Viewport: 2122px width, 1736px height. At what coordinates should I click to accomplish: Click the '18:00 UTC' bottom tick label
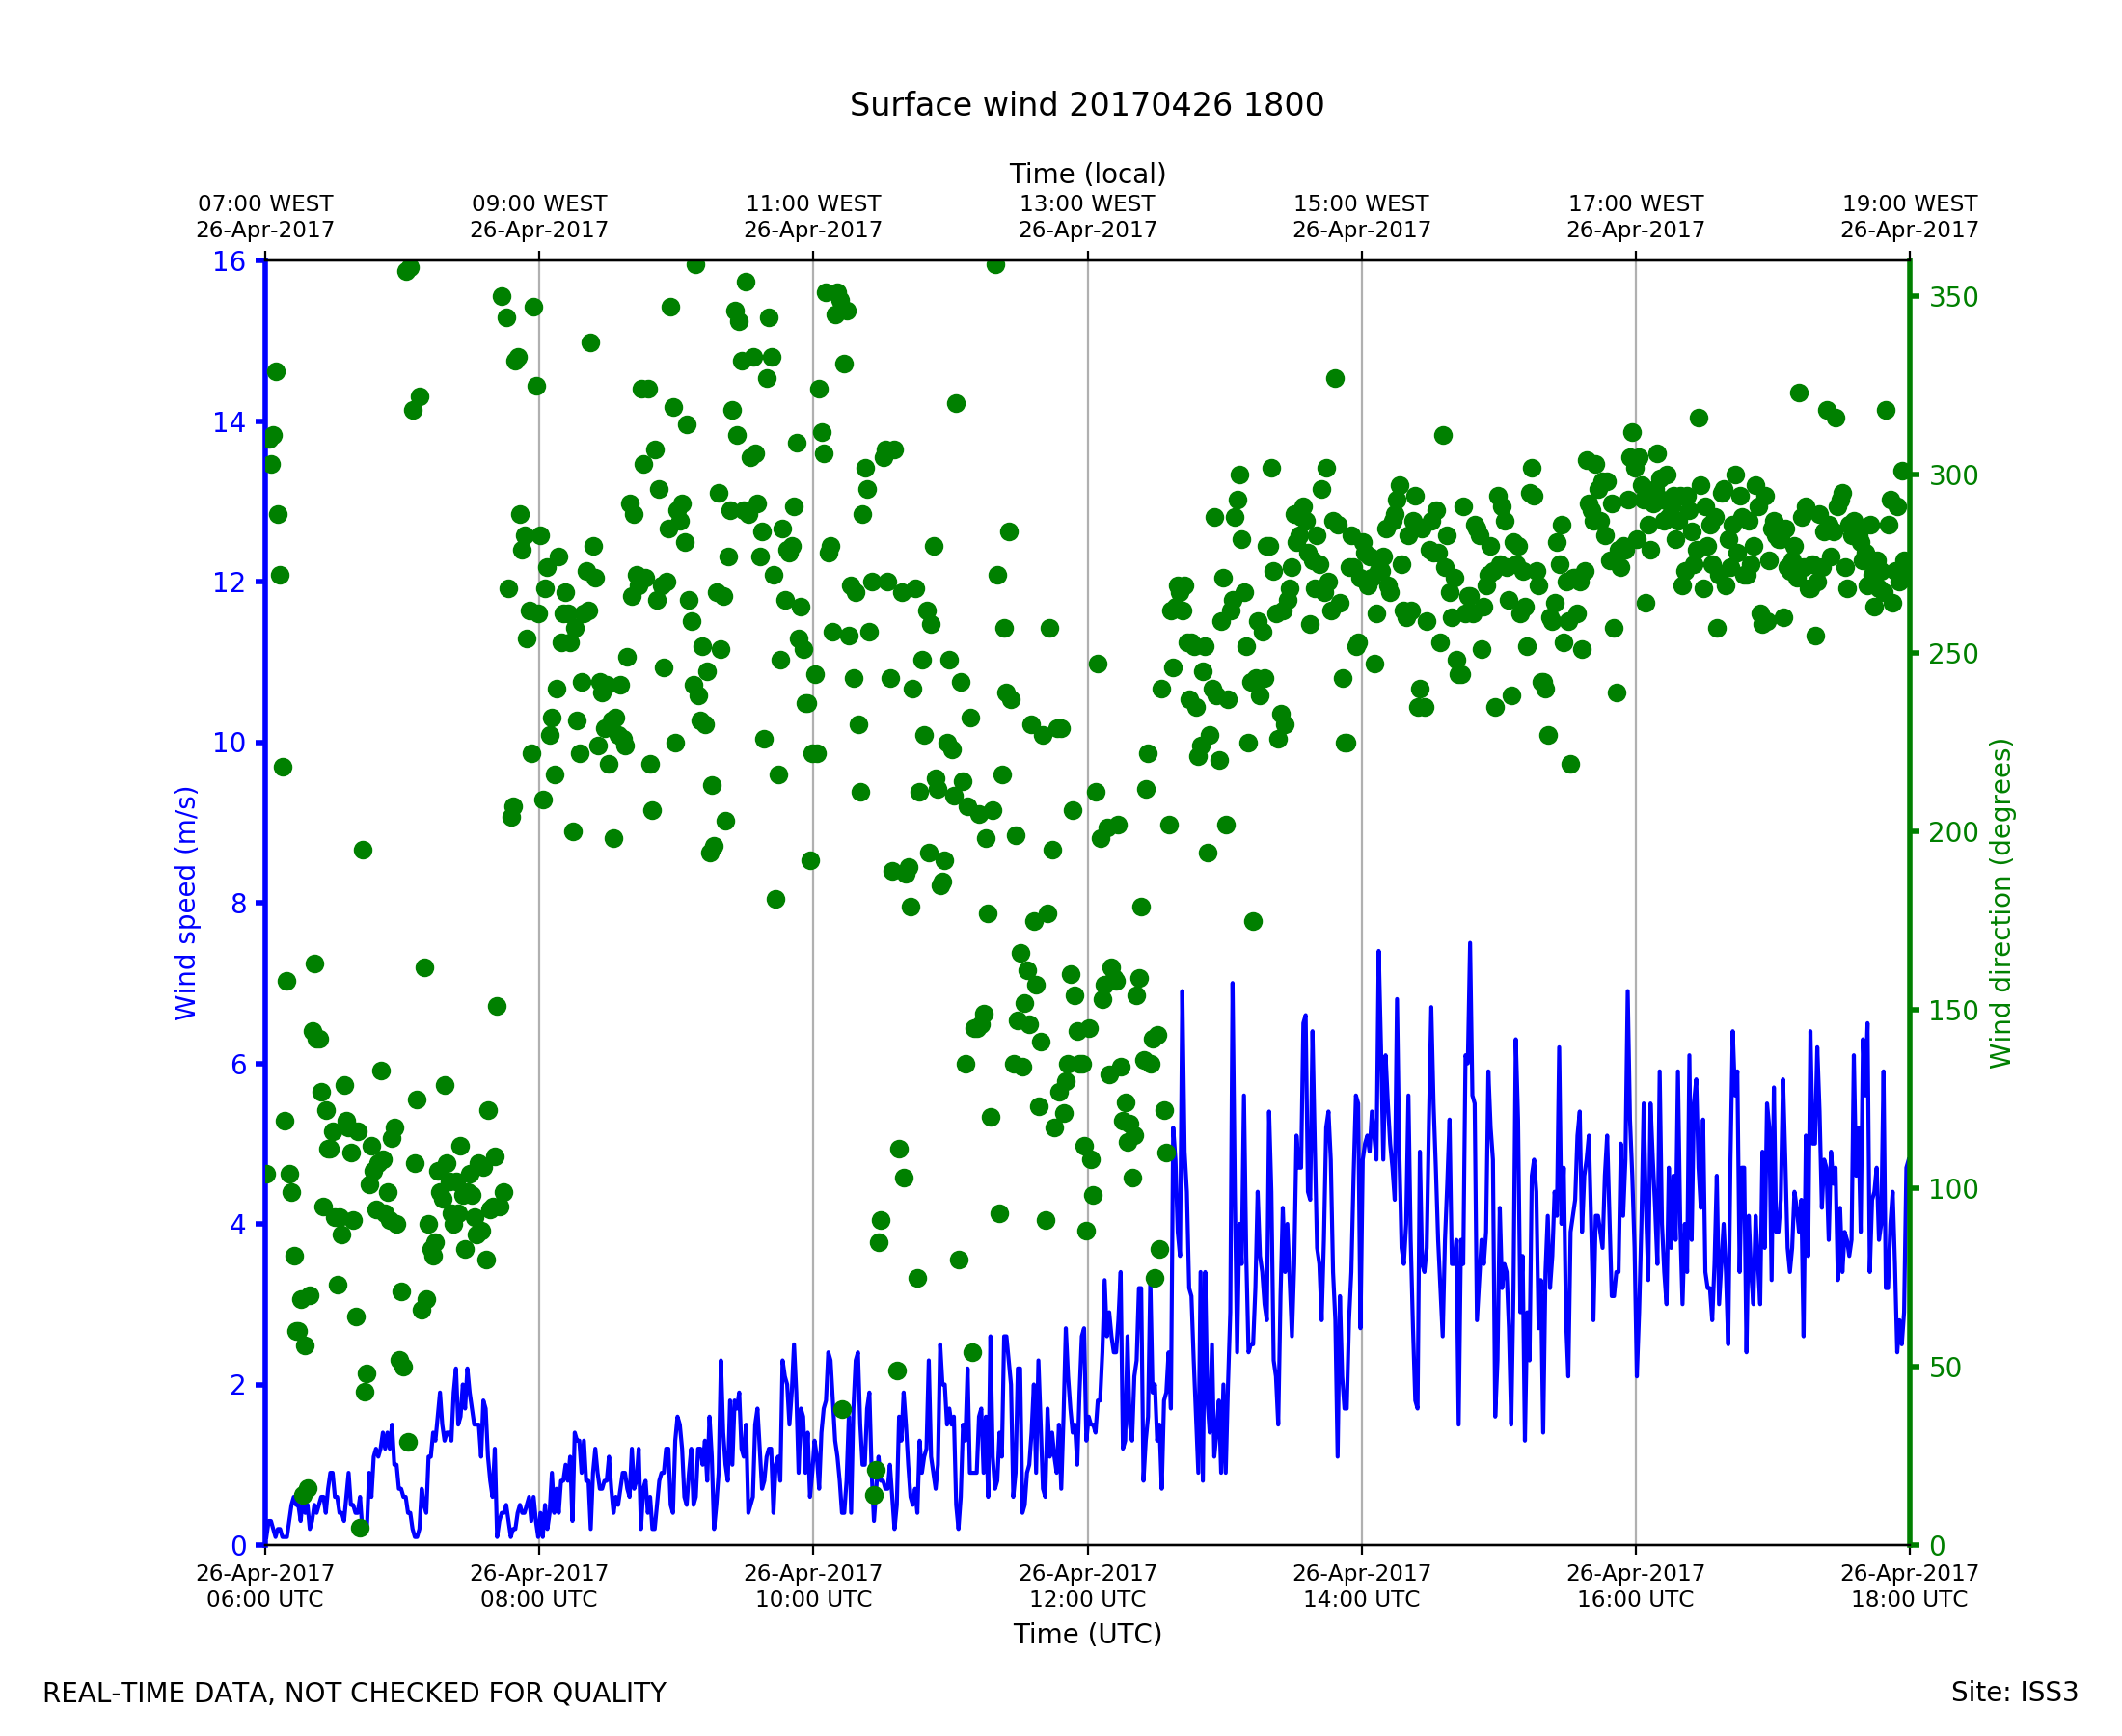click(x=1909, y=1599)
